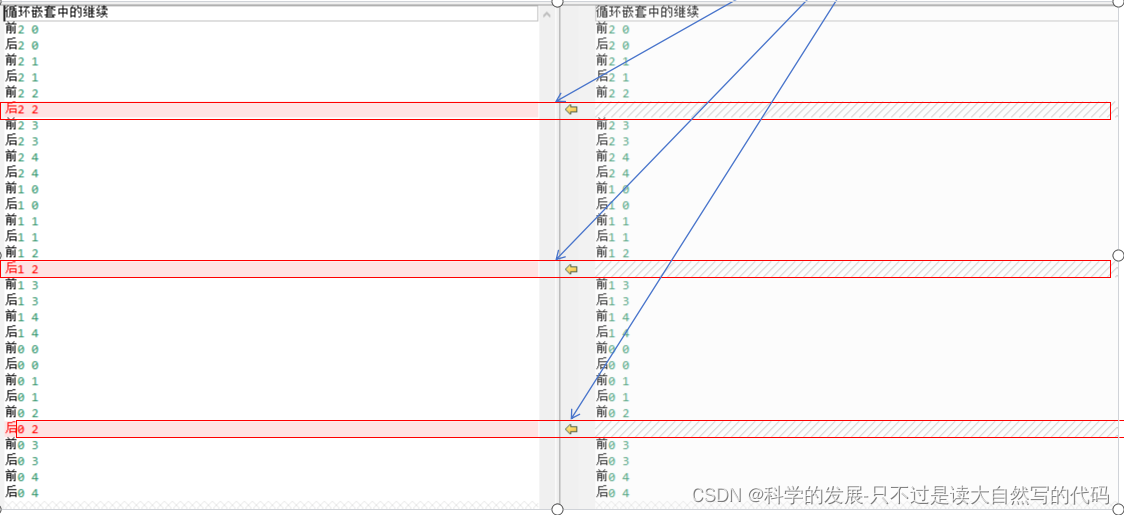Click line 前0 3 in the right pane
This screenshot has width=1124, height=515.
click(613, 445)
